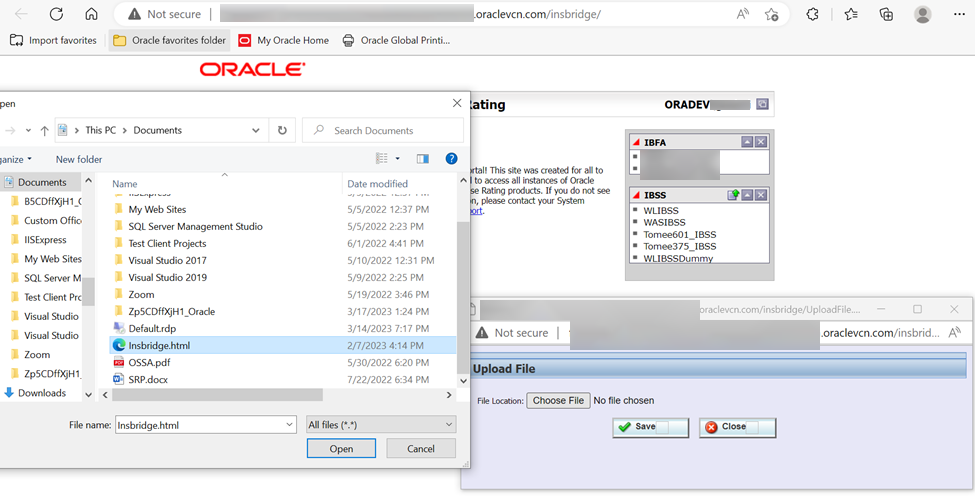Click Save in Upload File window
Viewport: 975px width, 499px height.
(651, 427)
